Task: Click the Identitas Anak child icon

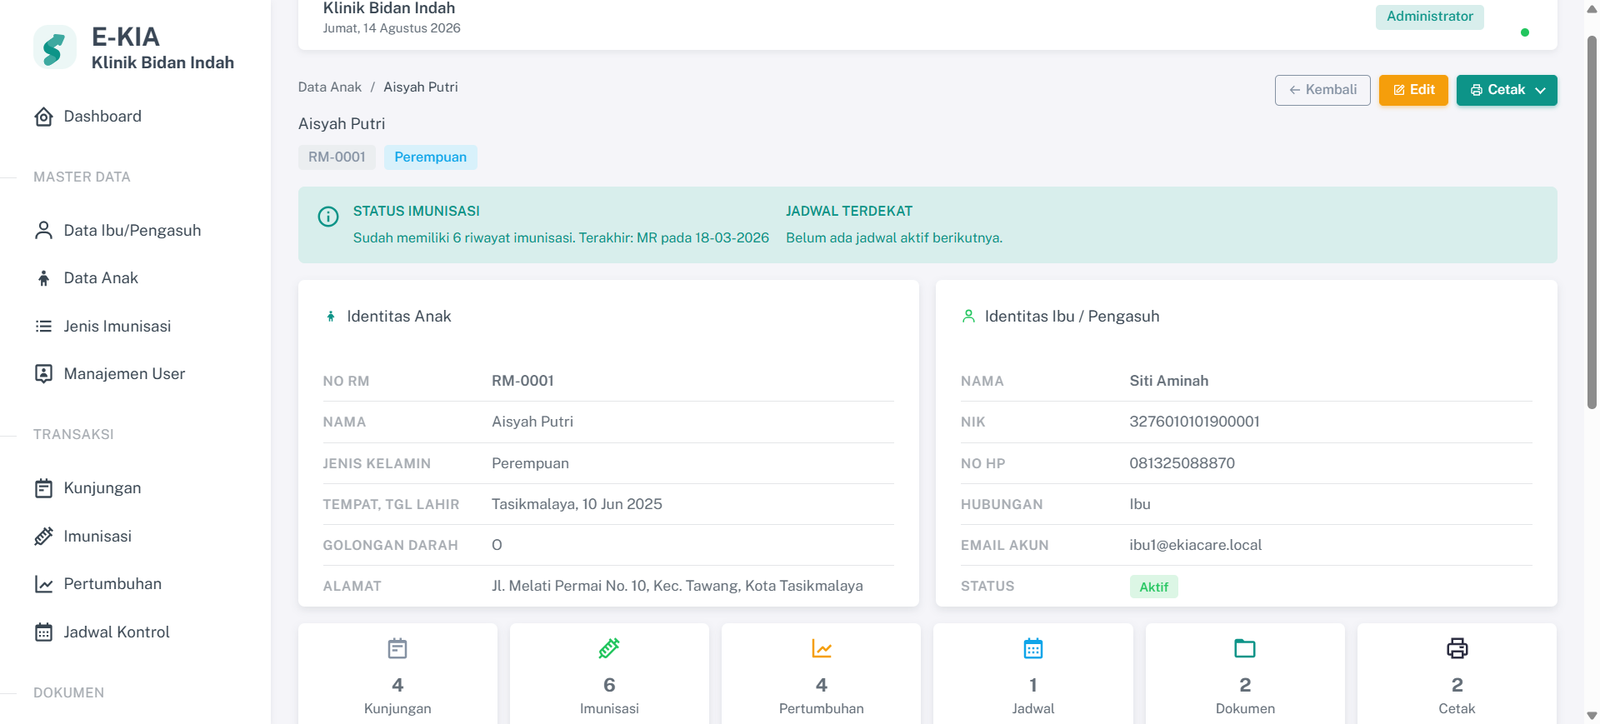Action: pos(331,317)
